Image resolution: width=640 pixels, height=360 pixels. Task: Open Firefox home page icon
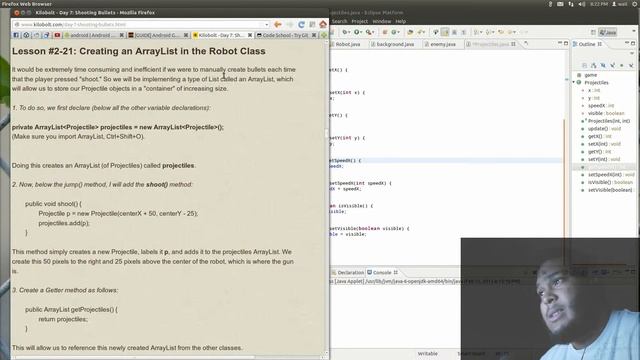coord(323,24)
